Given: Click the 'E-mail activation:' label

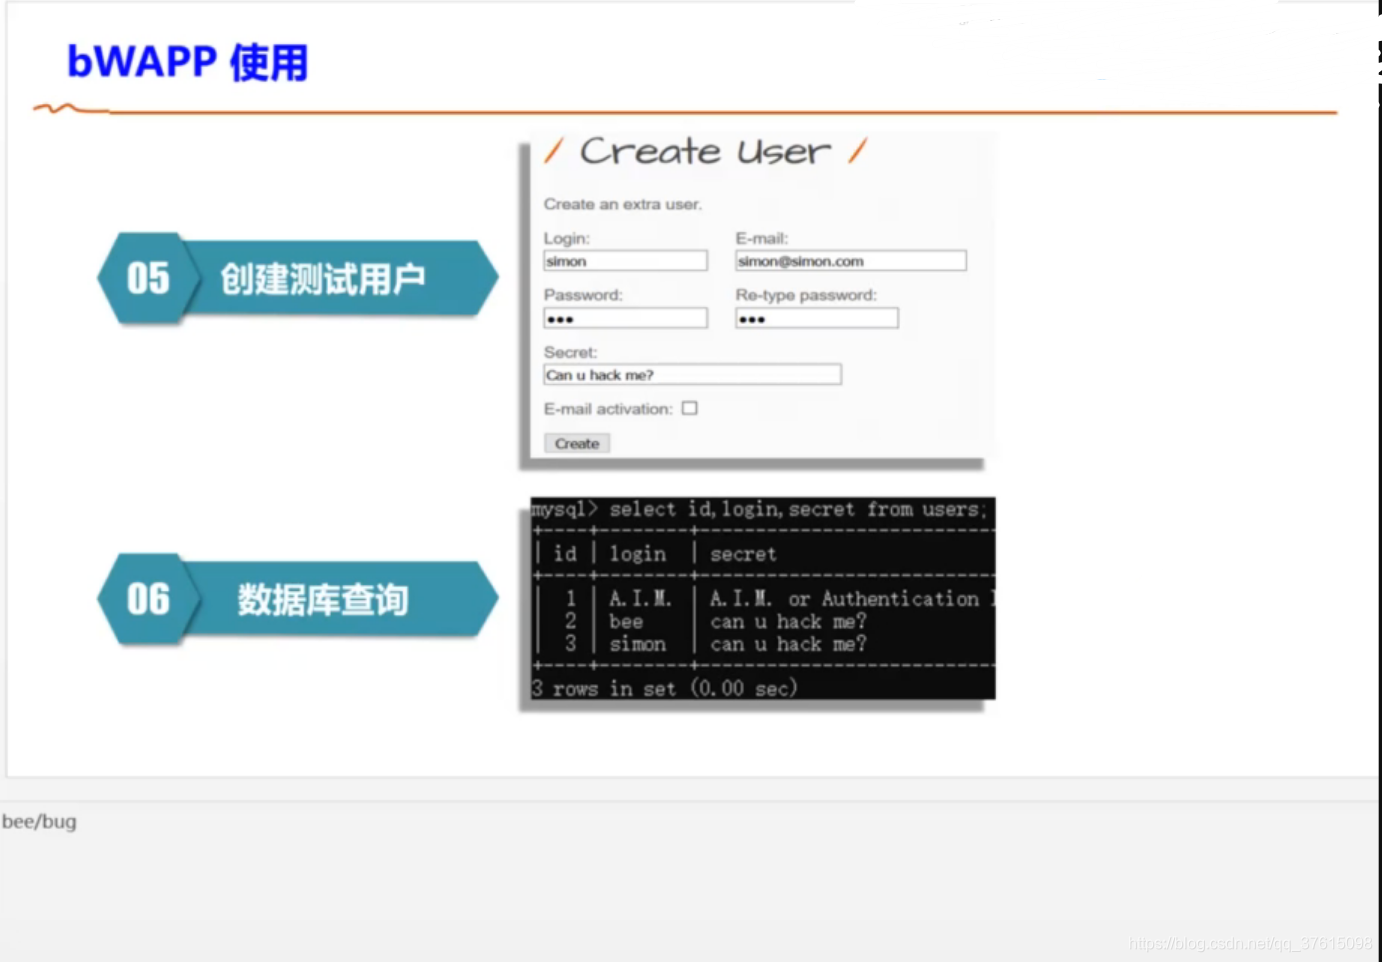Looking at the screenshot, I should [x=608, y=409].
